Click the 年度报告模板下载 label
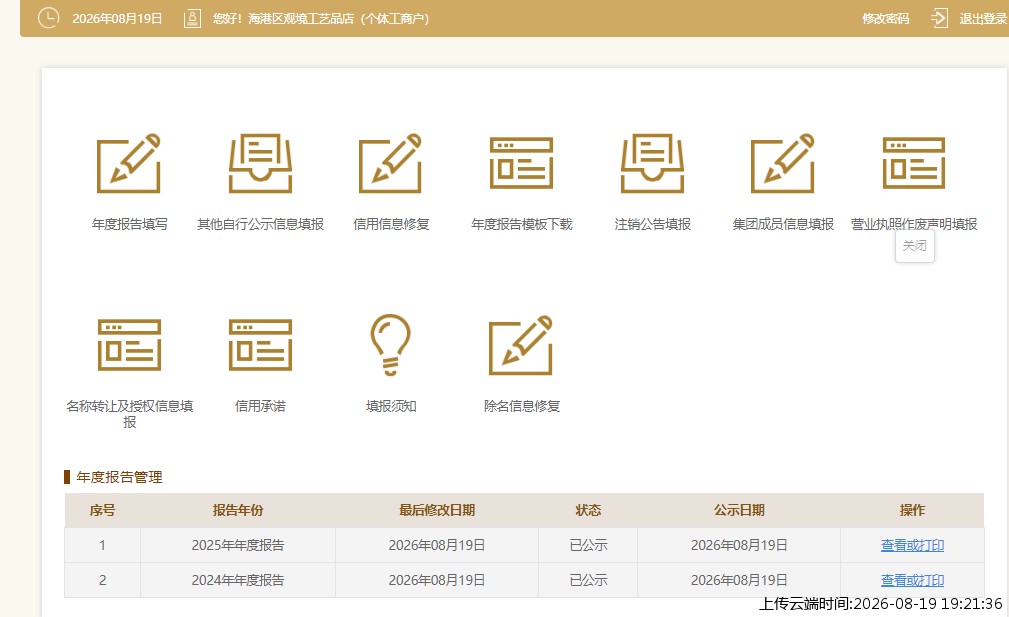 click(x=522, y=224)
